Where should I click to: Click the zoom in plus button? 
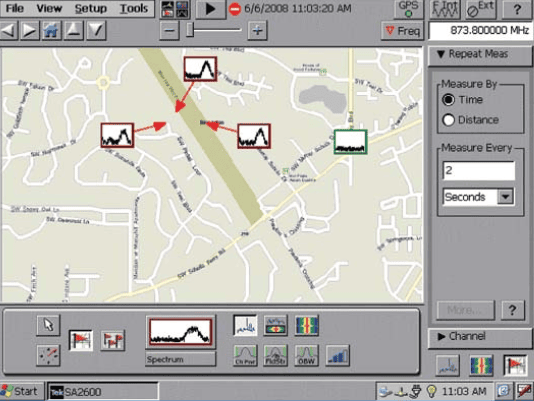(257, 31)
